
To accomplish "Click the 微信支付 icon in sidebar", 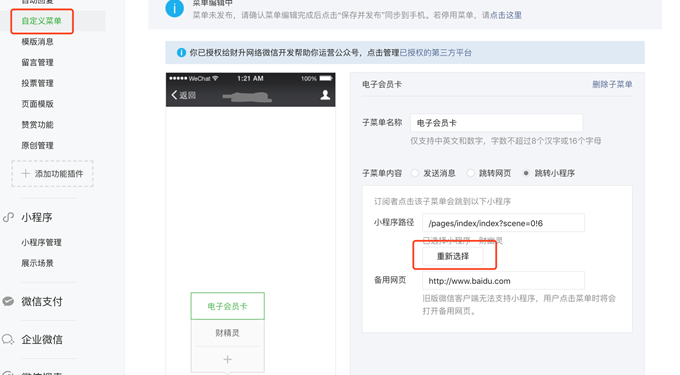I will [x=8, y=301].
